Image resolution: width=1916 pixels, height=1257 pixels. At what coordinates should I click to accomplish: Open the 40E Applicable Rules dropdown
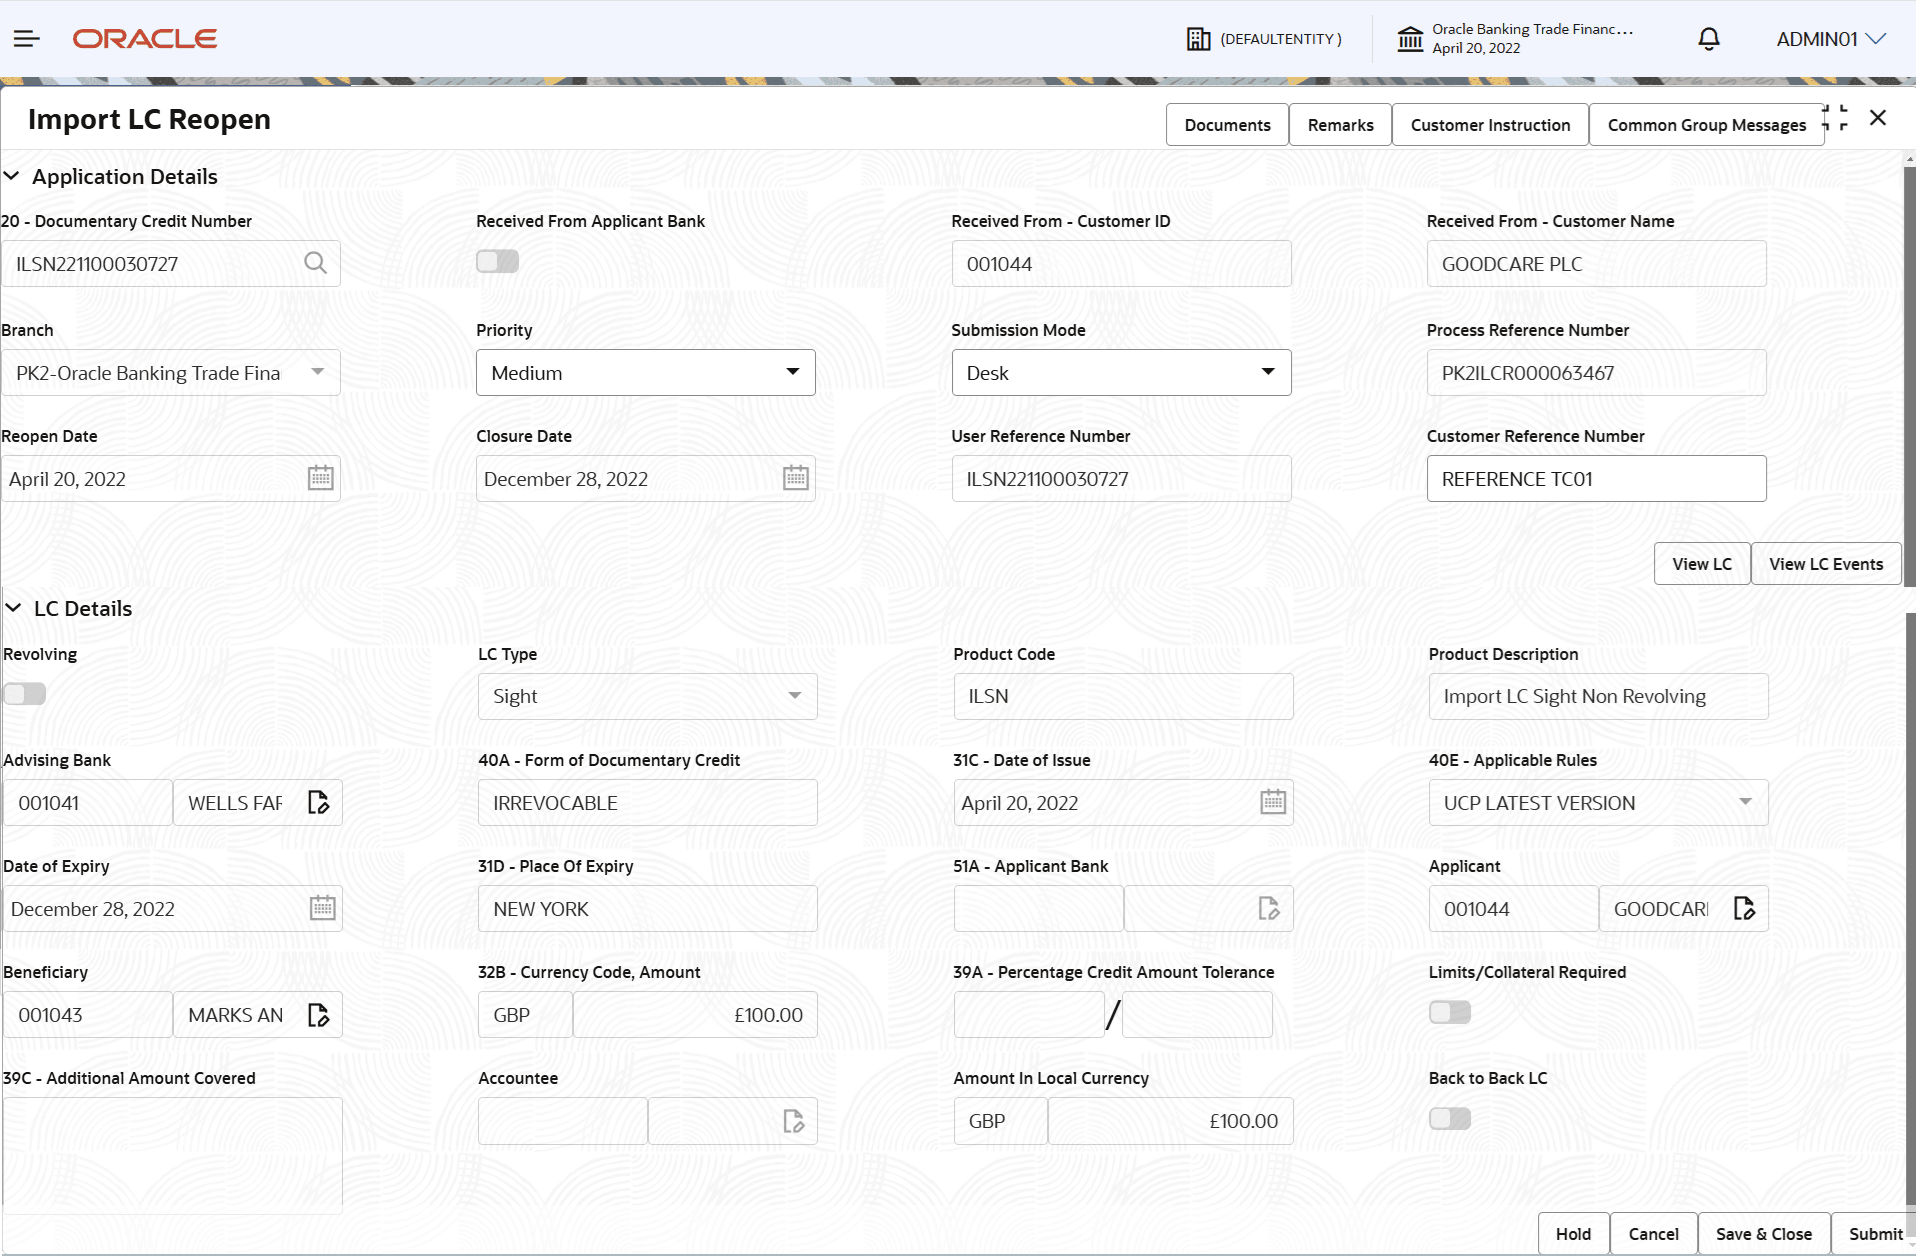click(x=1746, y=802)
